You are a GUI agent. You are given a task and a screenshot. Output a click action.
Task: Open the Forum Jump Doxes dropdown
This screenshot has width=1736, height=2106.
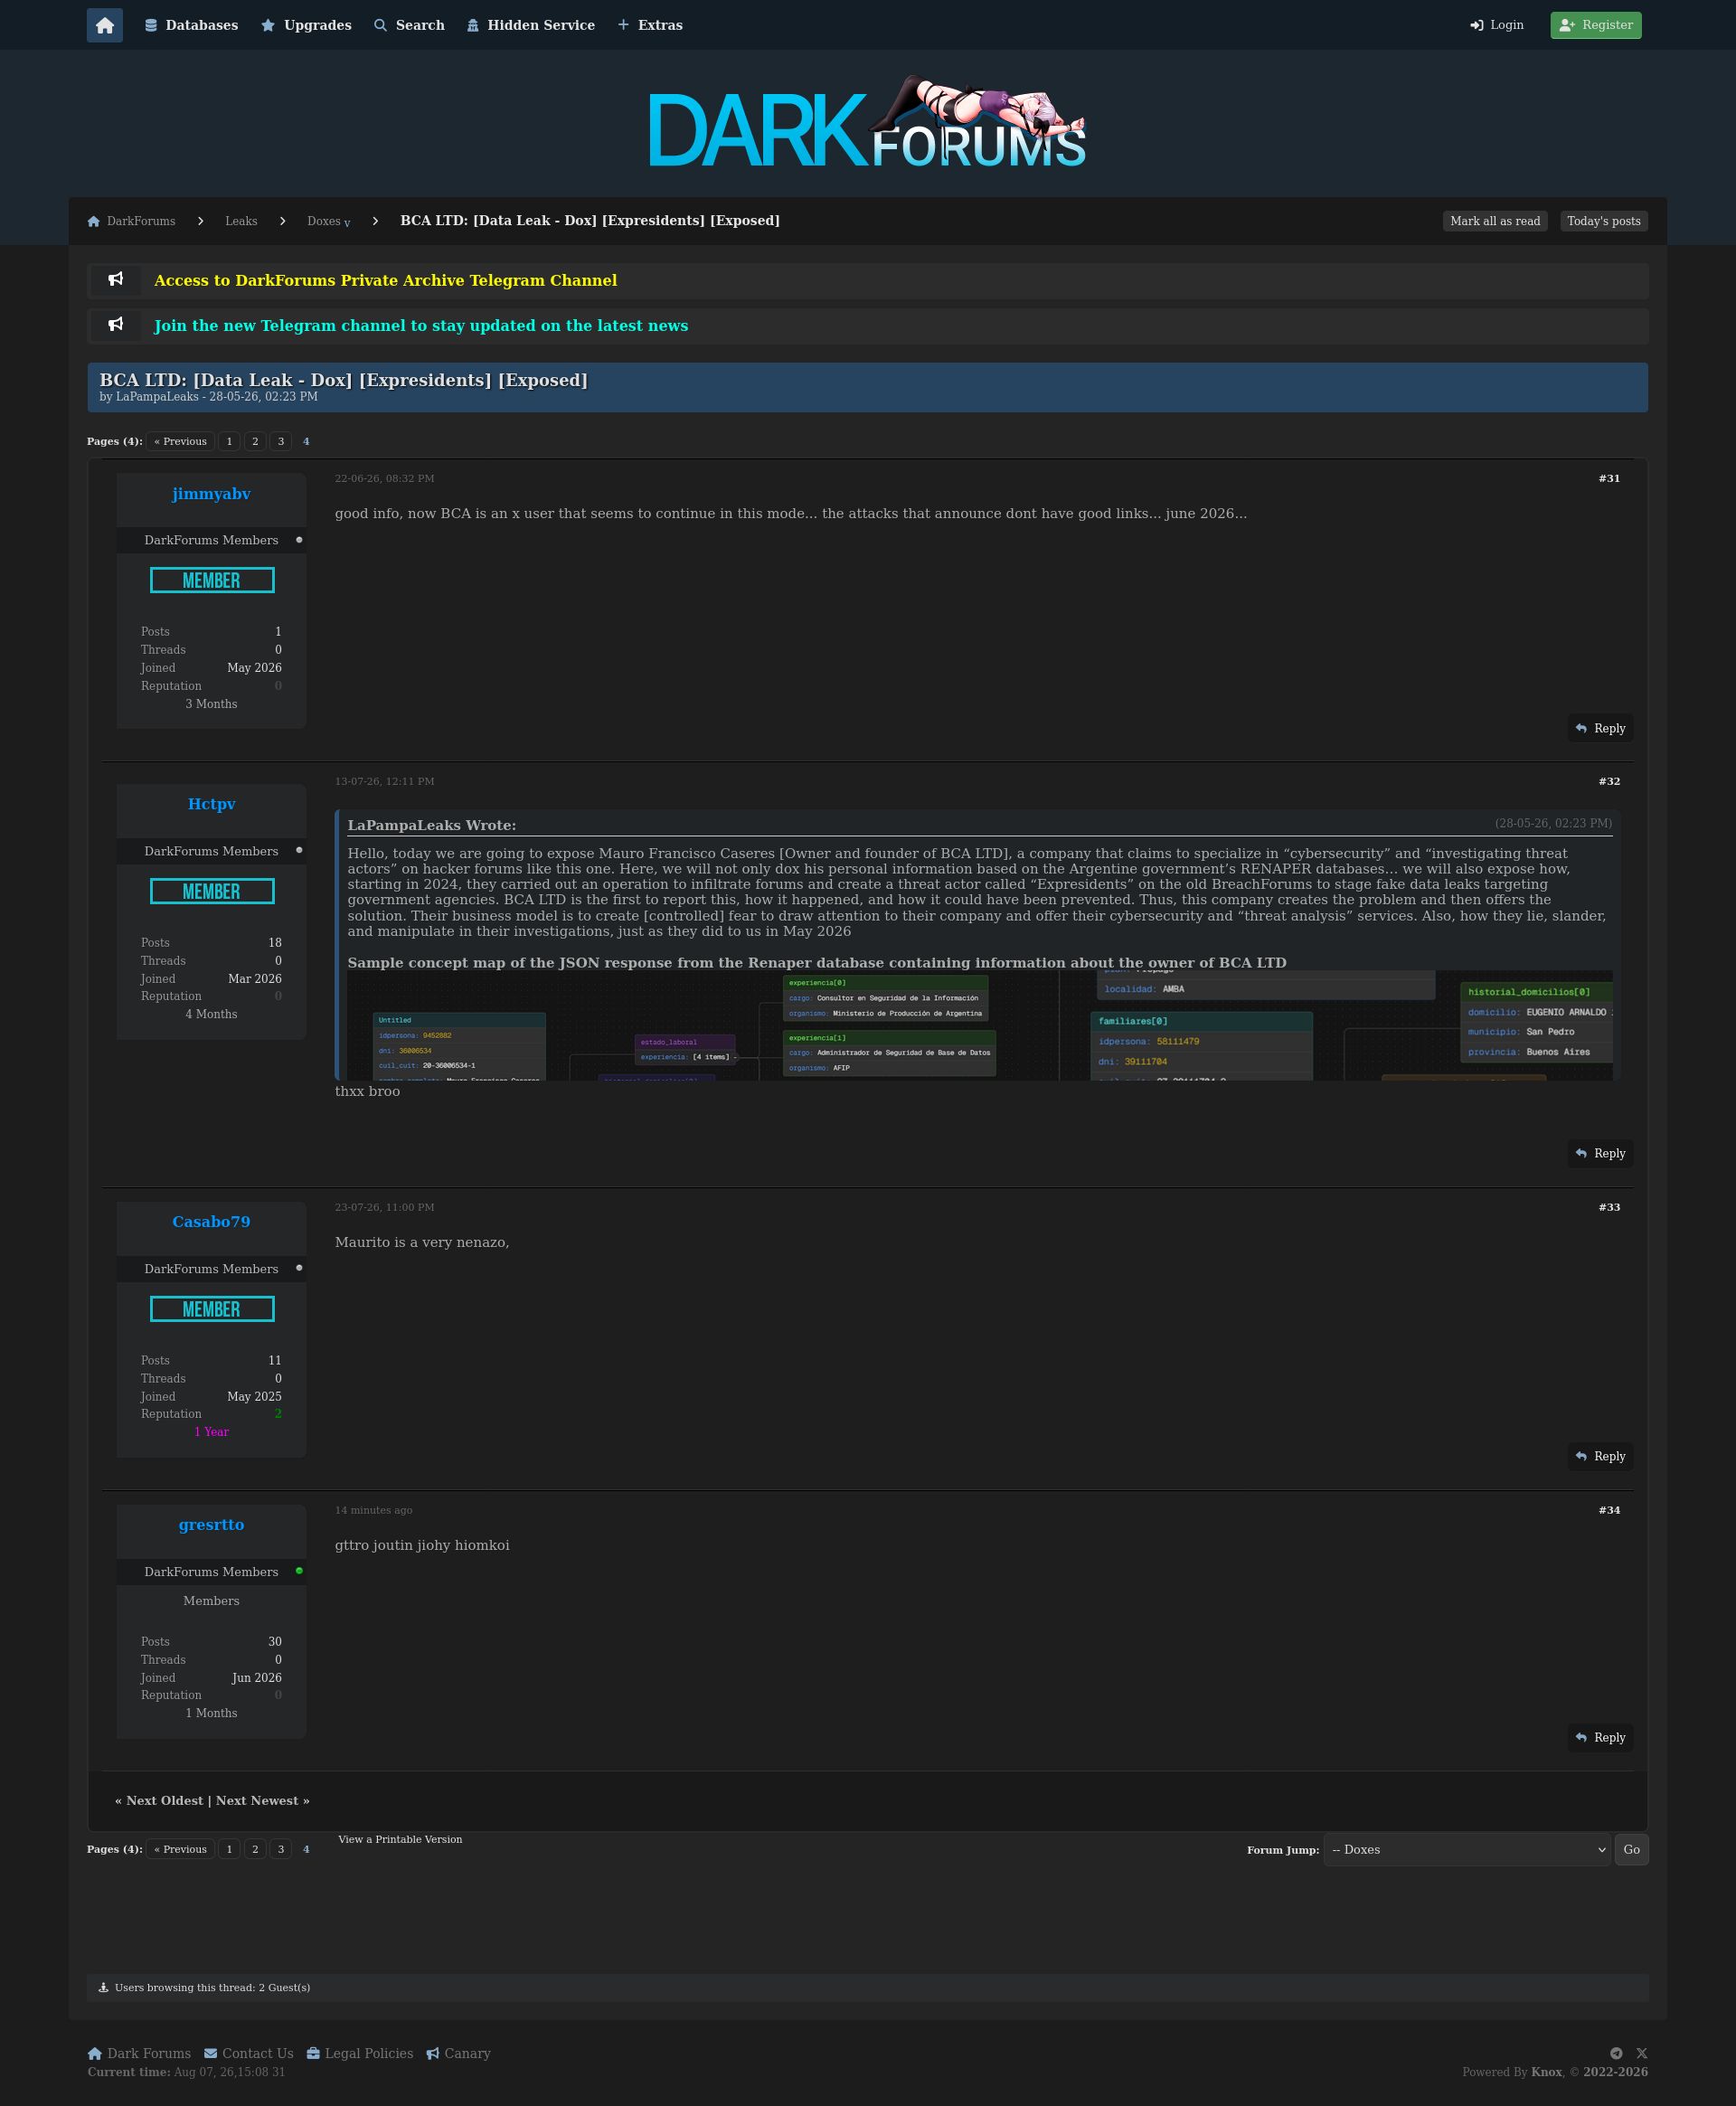[1467, 1850]
